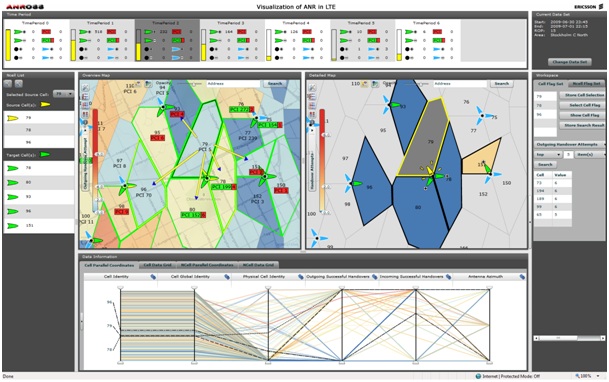Click top left-side tool icon in Detailed Map
The width and height of the screenshot is (609, 382).
[312, 88]
